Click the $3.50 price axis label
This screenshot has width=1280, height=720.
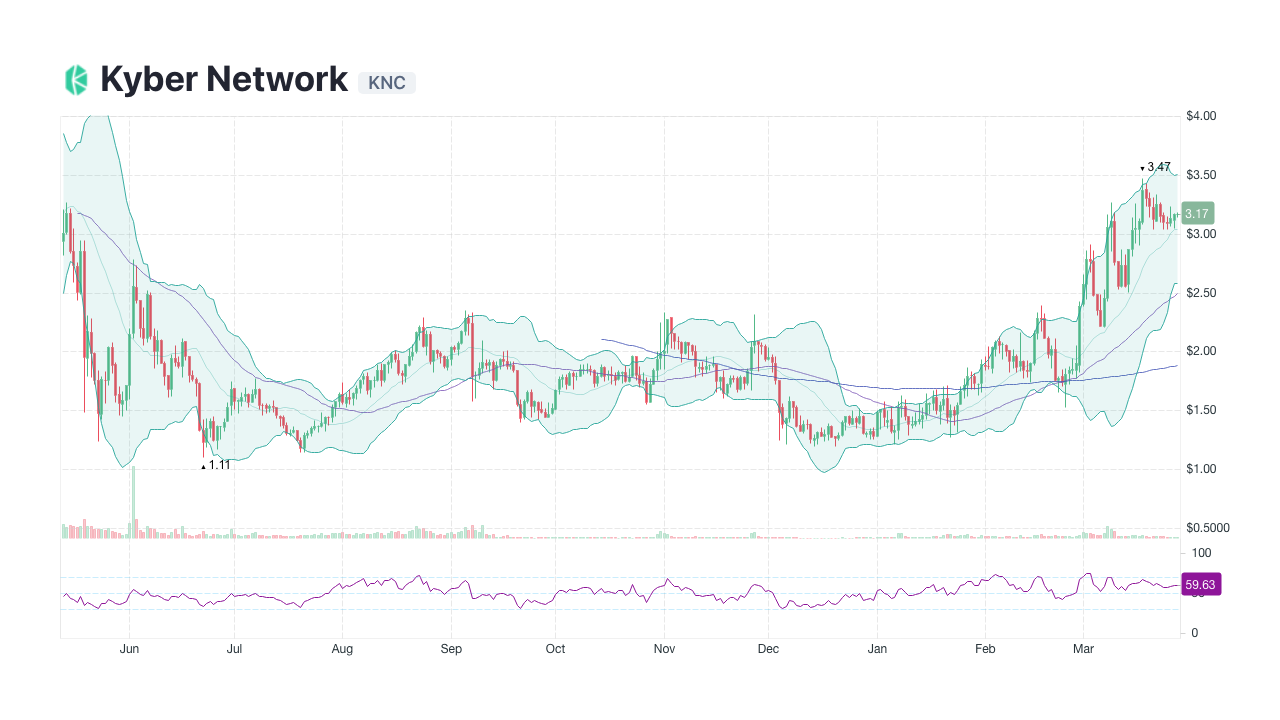pos(1201,175)
